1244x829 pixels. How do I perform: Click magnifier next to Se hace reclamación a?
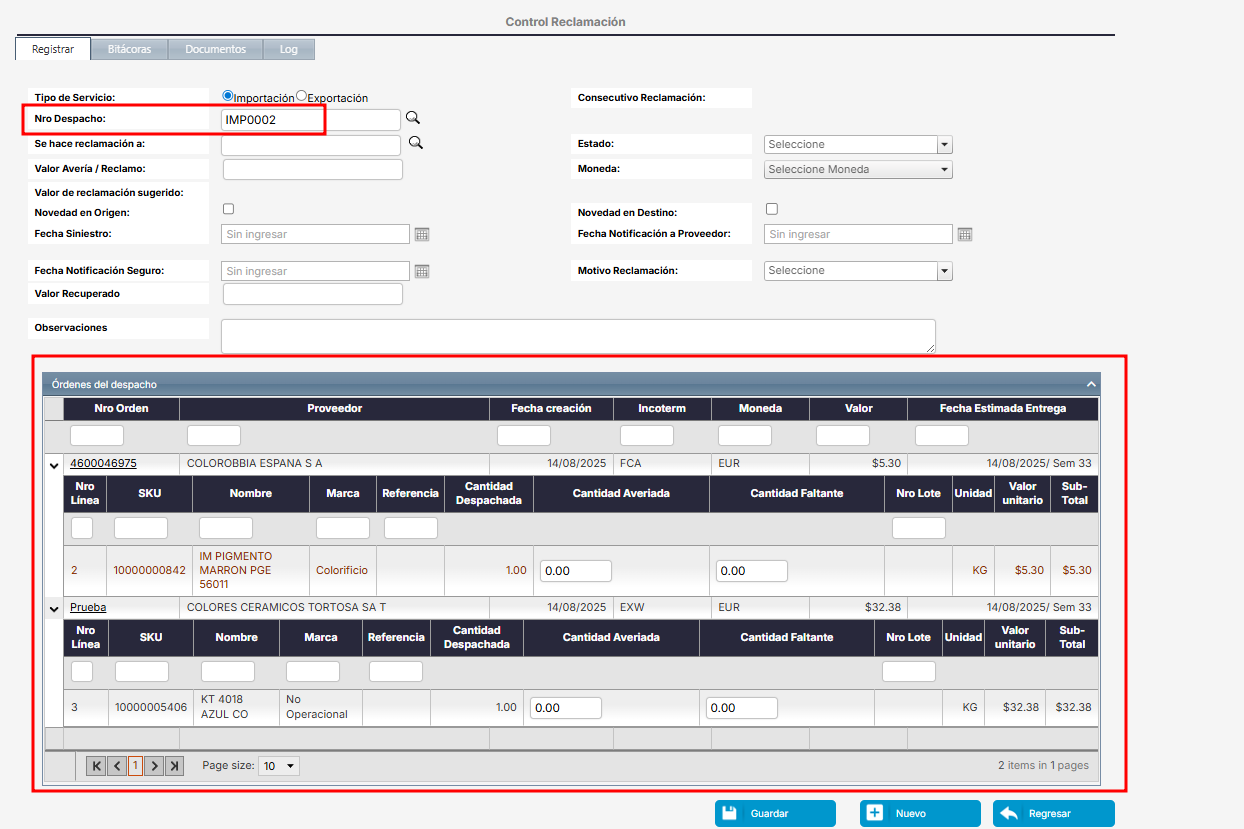(416, 143)
